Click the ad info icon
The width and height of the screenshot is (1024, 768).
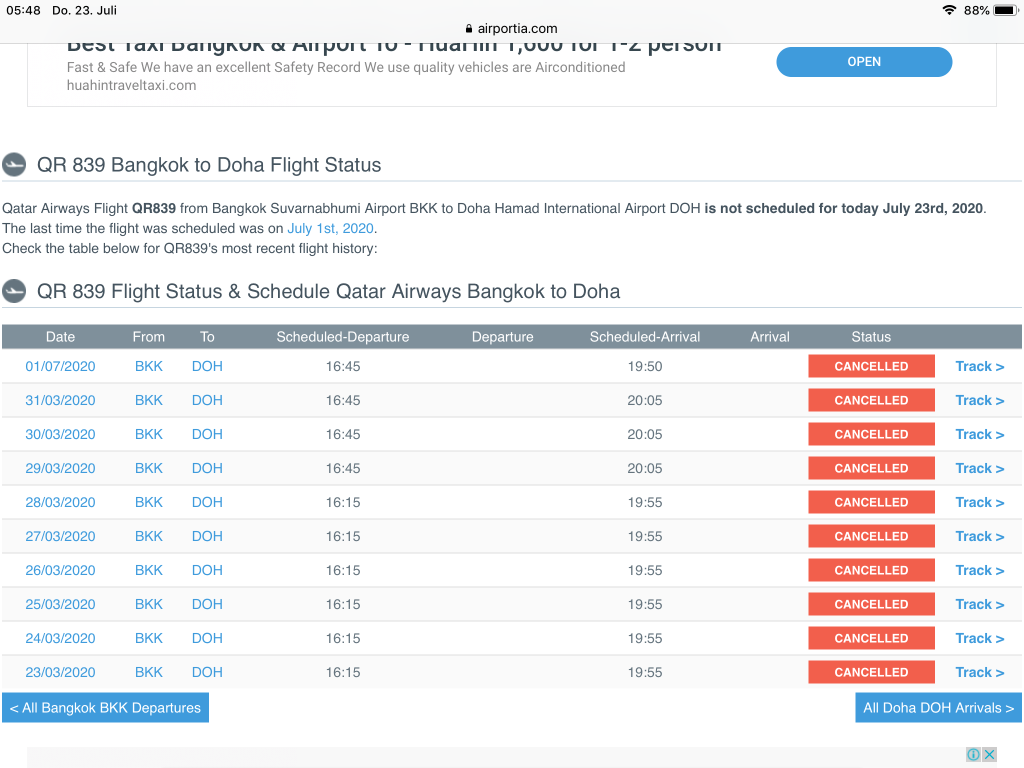pyautogui.click(x=973, y=754)
